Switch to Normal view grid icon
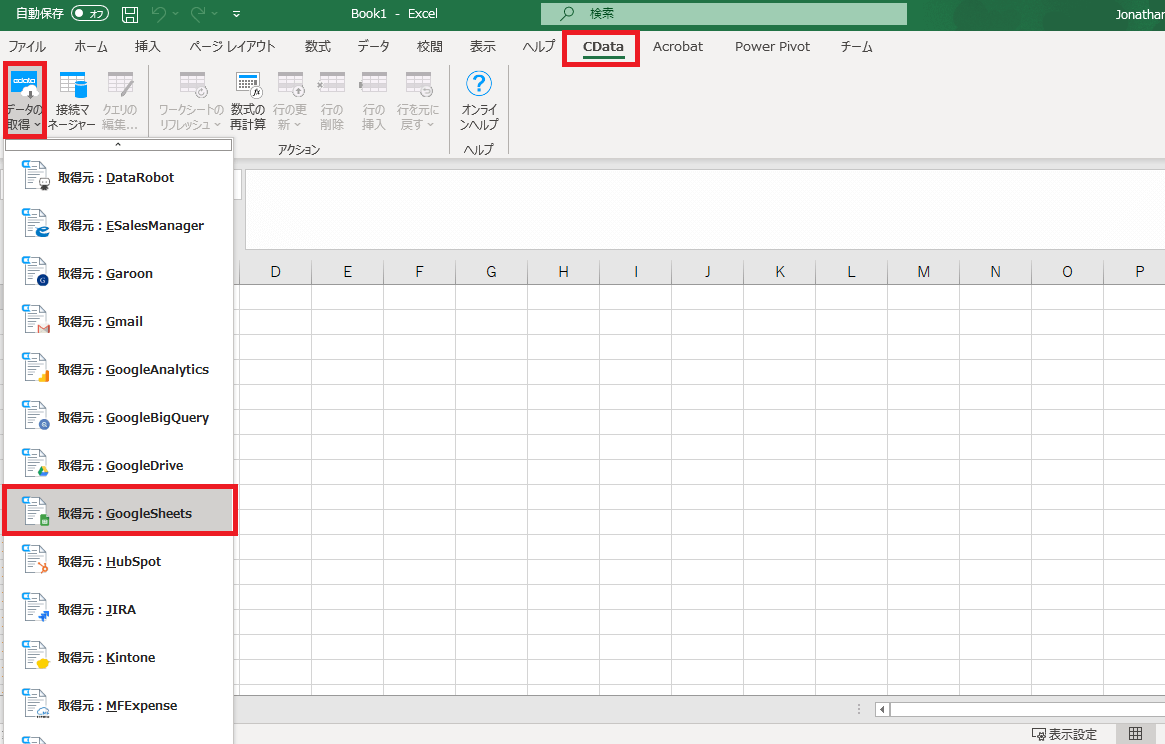 click(1135, 734)
